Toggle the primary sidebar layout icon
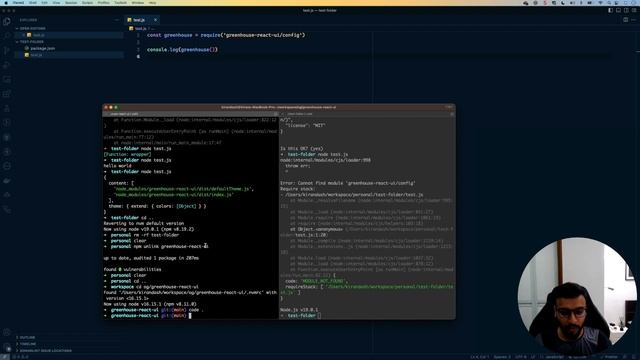 (610, 10)
